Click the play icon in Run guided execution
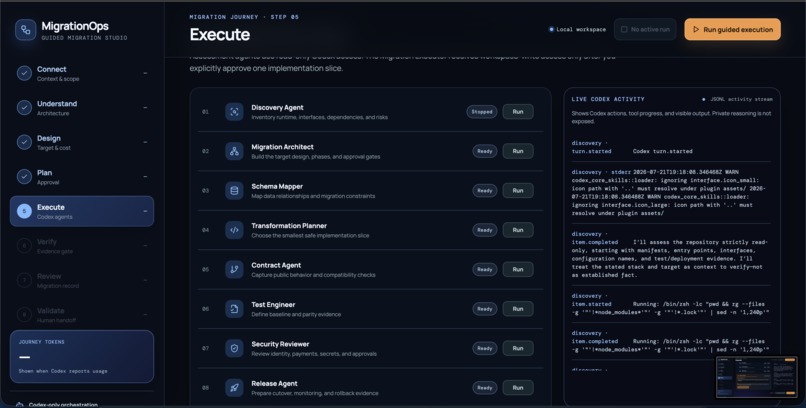Viewport: 806px width, 408px height. click(696, 29)
